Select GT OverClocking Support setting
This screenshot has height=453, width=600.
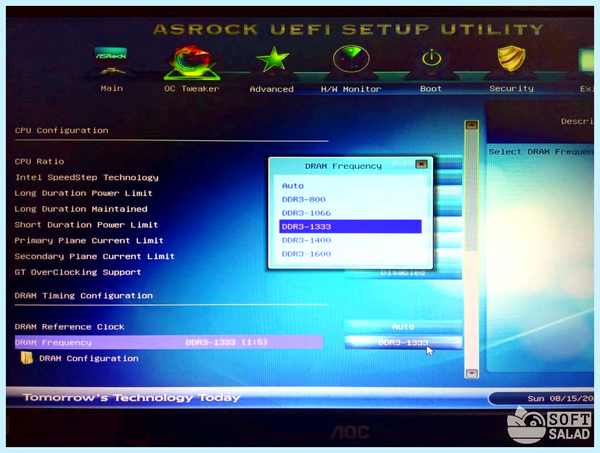pyautogui.click(x=78, y=272)
